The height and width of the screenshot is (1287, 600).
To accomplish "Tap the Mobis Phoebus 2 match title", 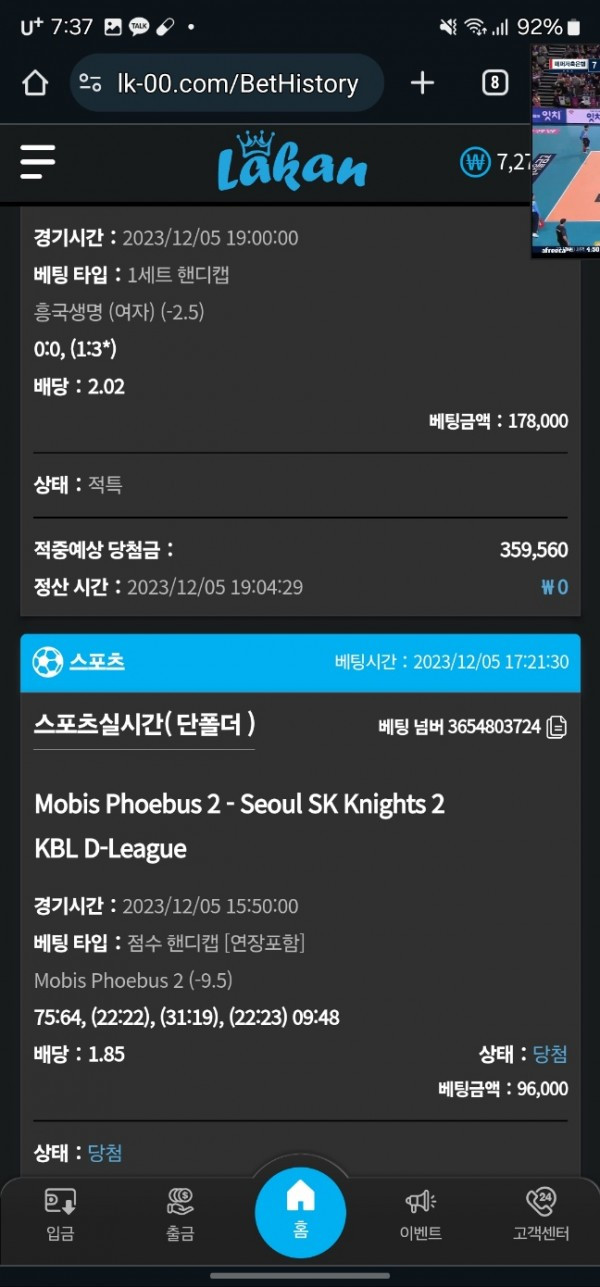I will coord(240,804).
